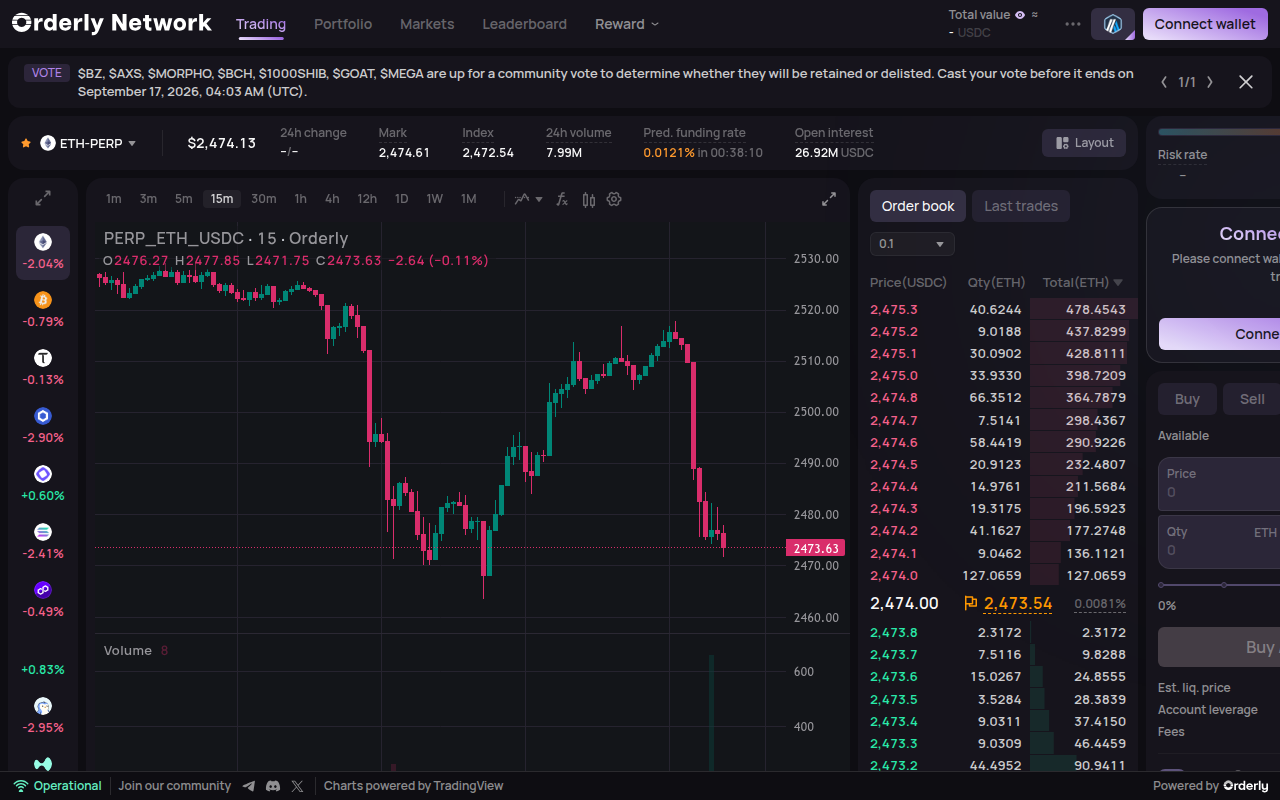The height and width of the screenshot is (800, 1280).
Task: Select the token showing +0.60%
Action: click(43, 484)
